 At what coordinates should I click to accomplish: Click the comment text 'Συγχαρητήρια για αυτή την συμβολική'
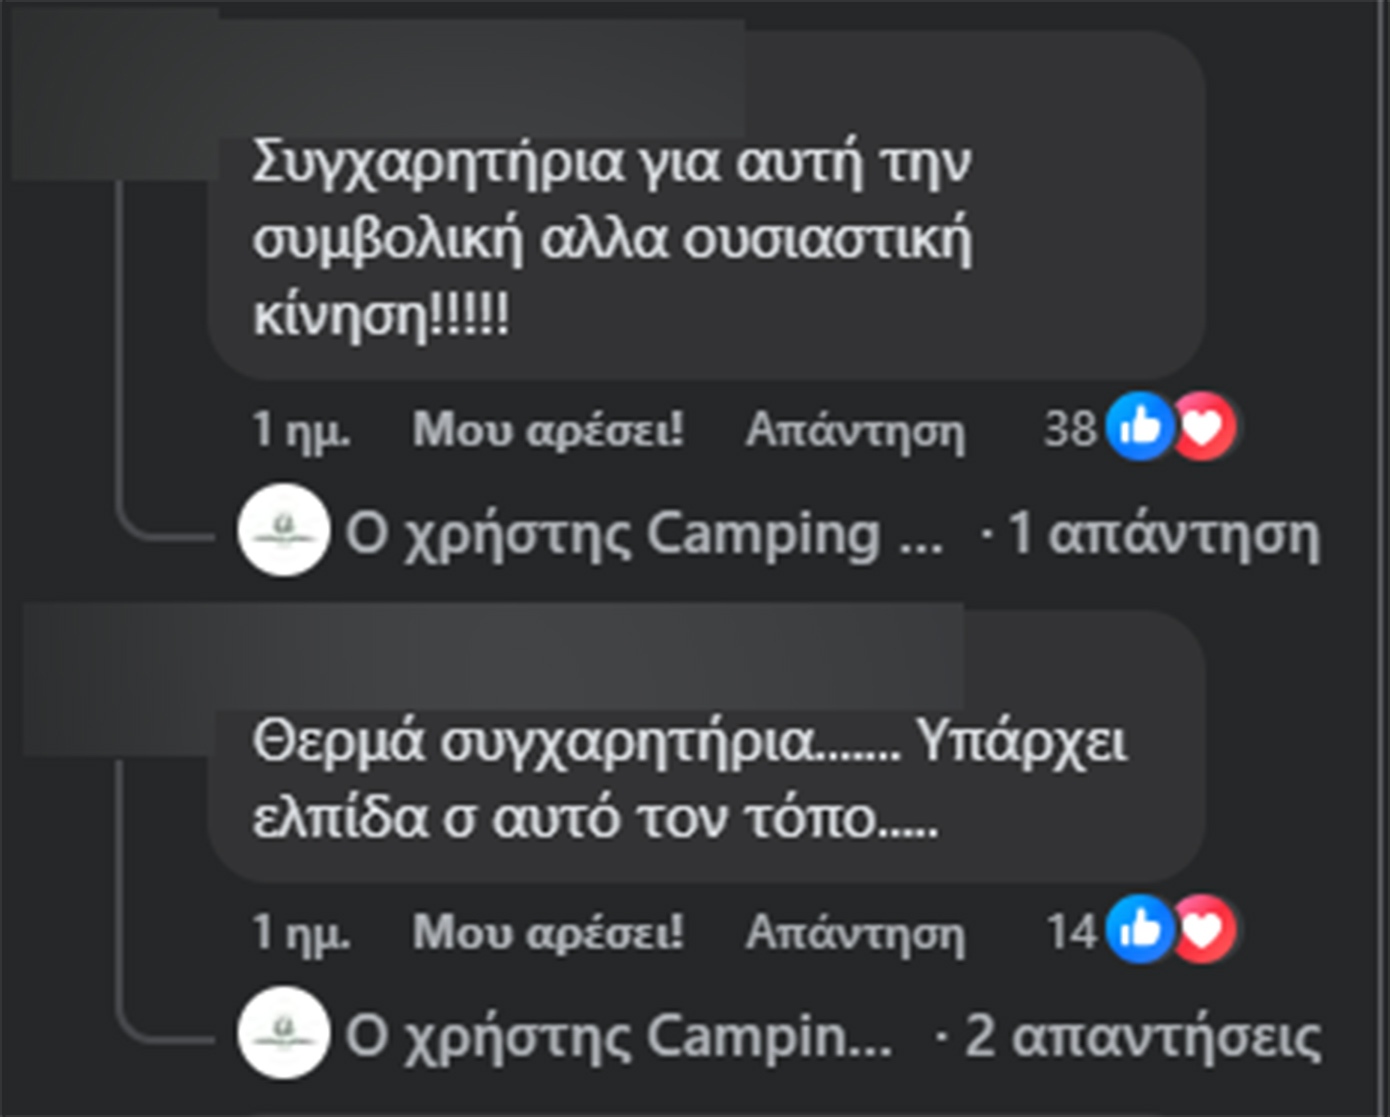611,200
